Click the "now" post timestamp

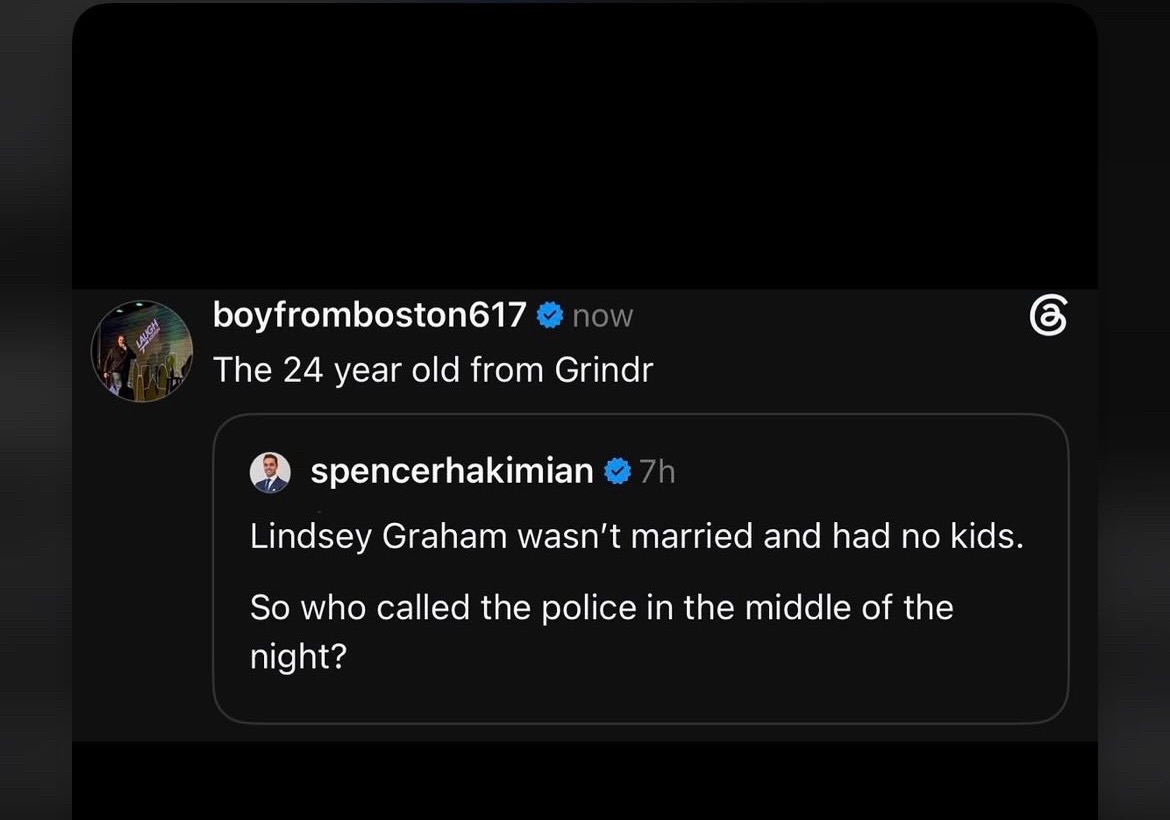pyautogui.click(x=603, y=316)
